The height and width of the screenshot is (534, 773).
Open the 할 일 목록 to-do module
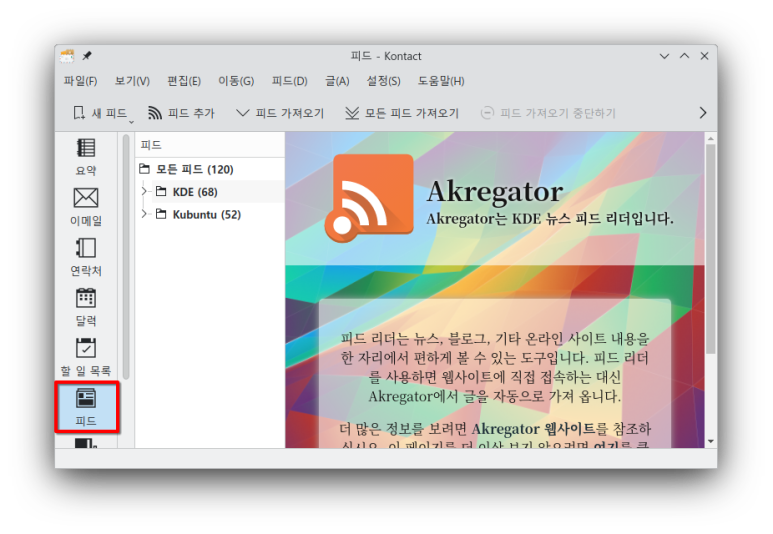tap(86, 357)
